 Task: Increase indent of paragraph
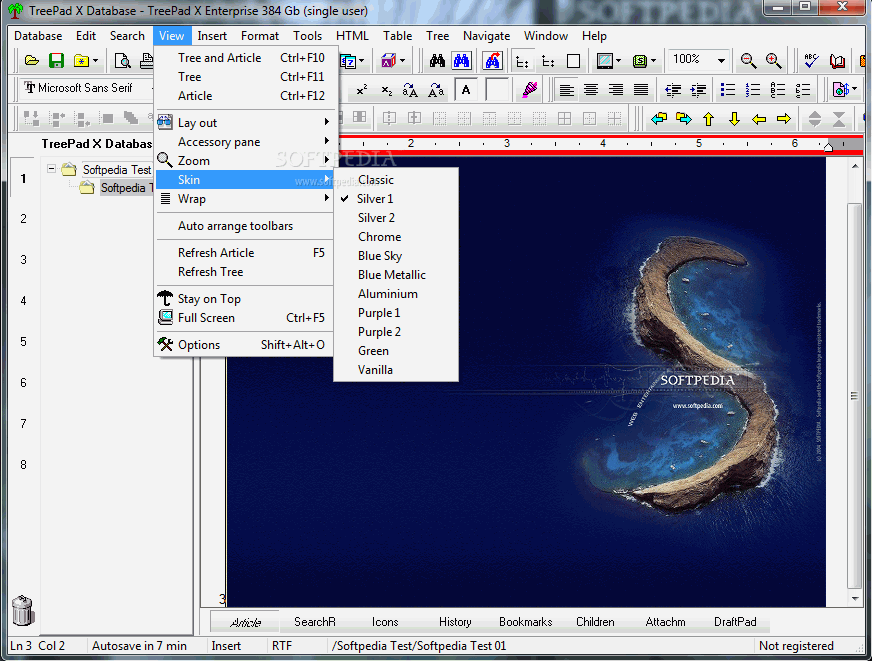(x=698, y=90)
